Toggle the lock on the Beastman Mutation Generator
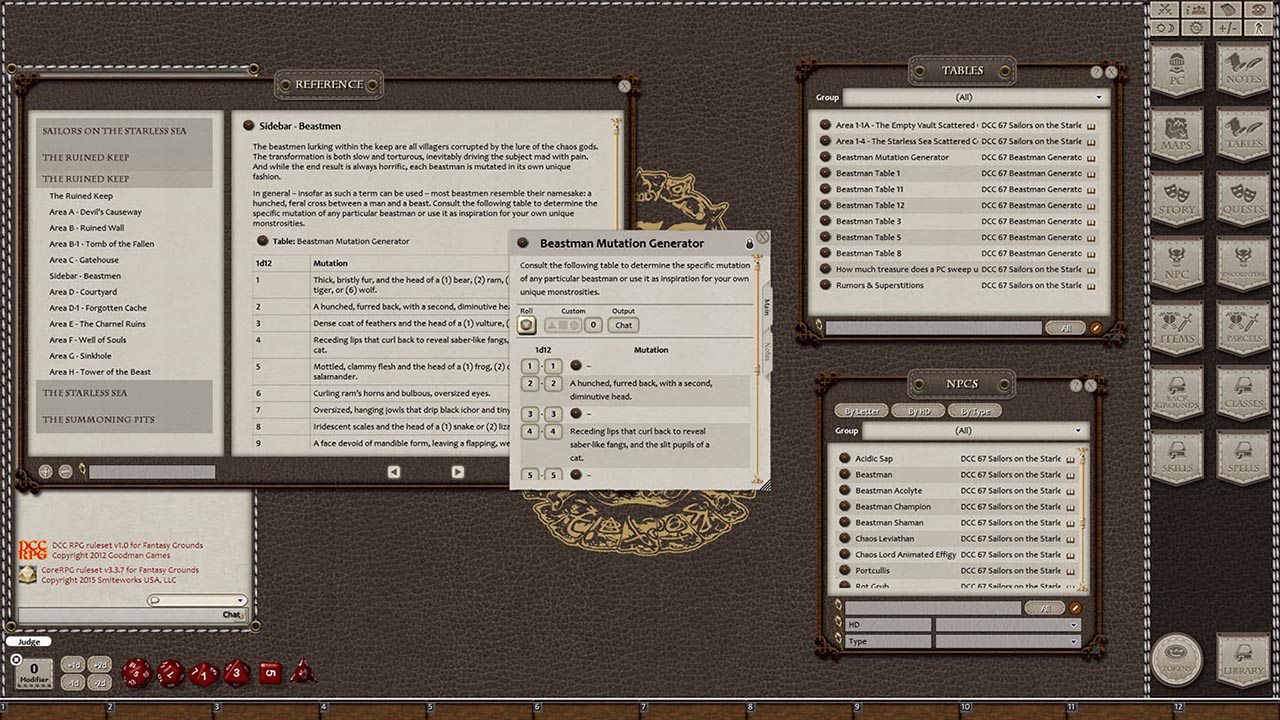The width and height of the screenshot is (1280, 720). point(749,243)
